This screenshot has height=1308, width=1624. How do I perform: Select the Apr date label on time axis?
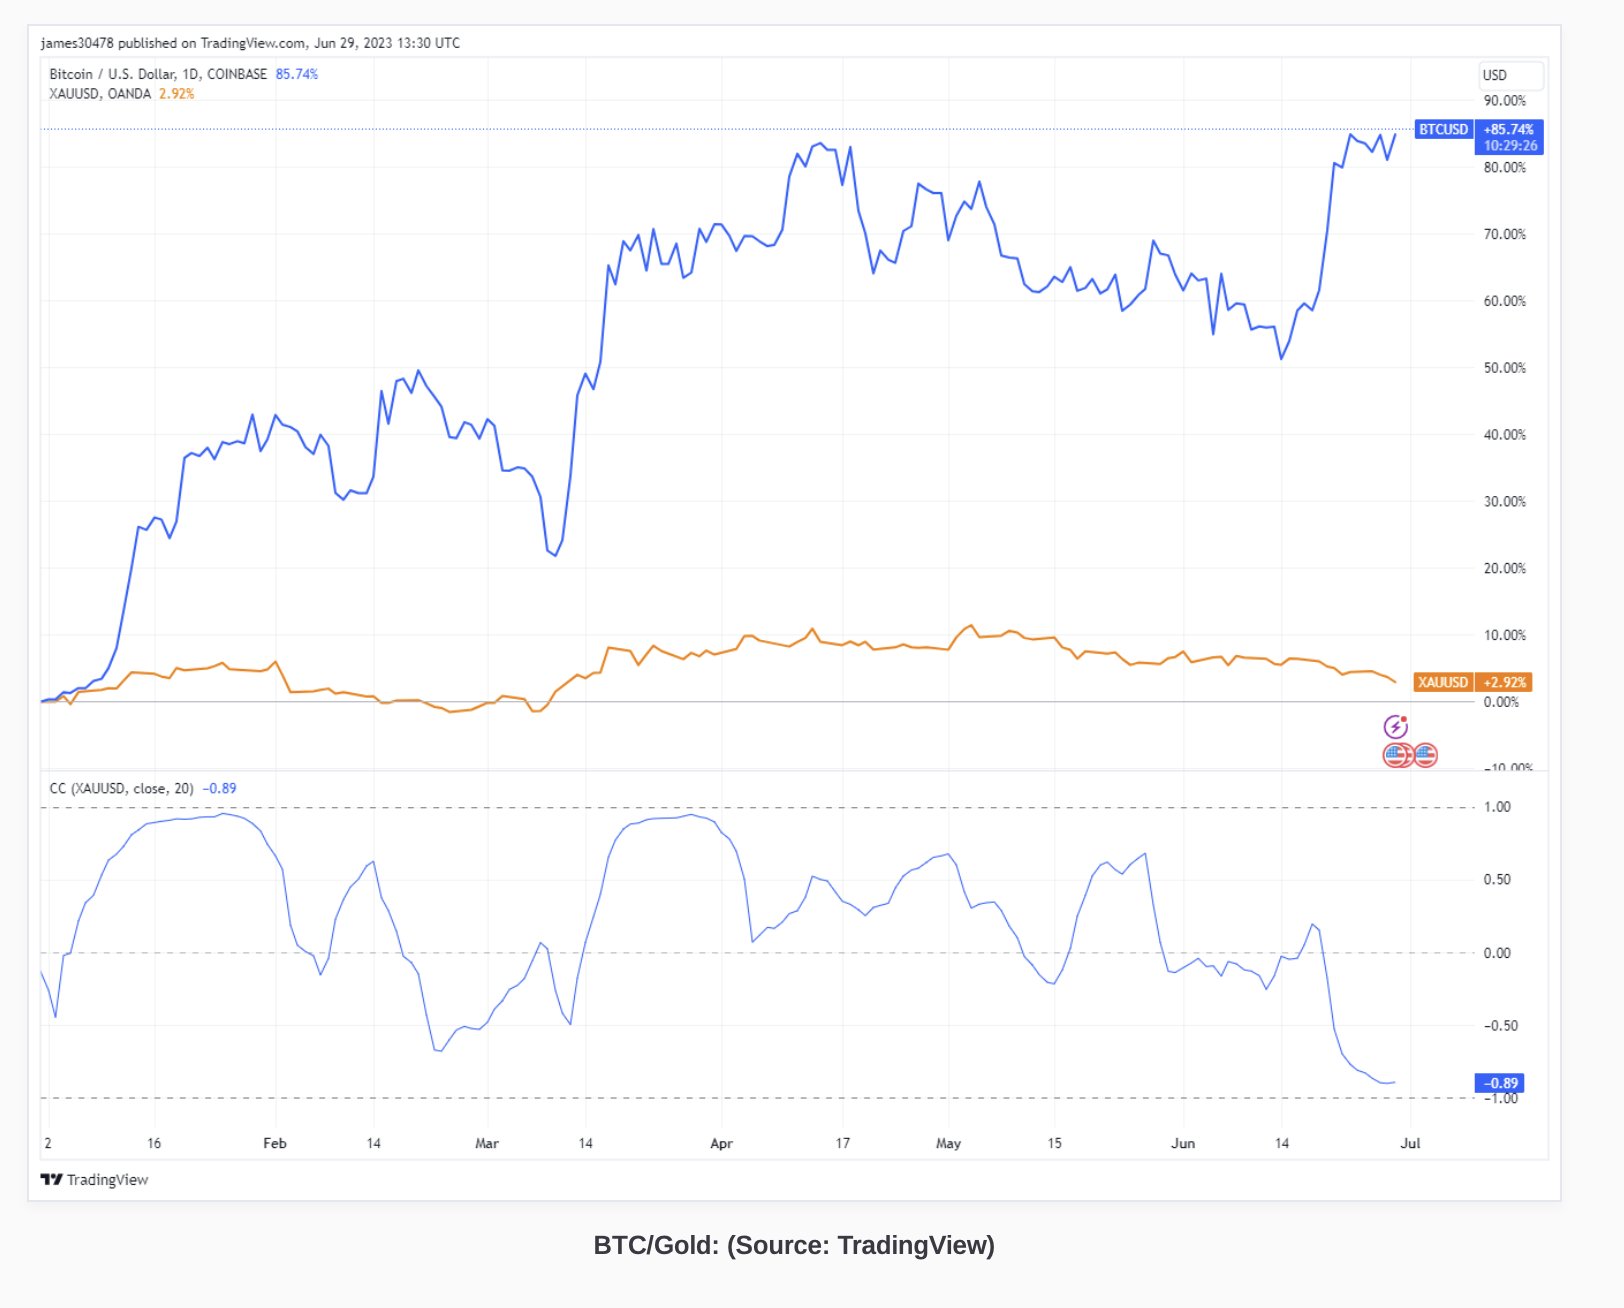point(721,1143)
